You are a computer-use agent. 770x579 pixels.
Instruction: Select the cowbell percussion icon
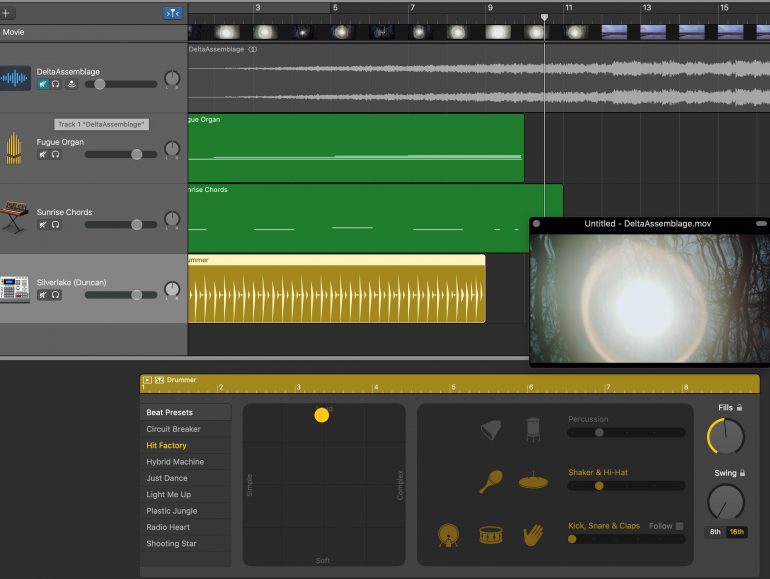click(491, 430)
